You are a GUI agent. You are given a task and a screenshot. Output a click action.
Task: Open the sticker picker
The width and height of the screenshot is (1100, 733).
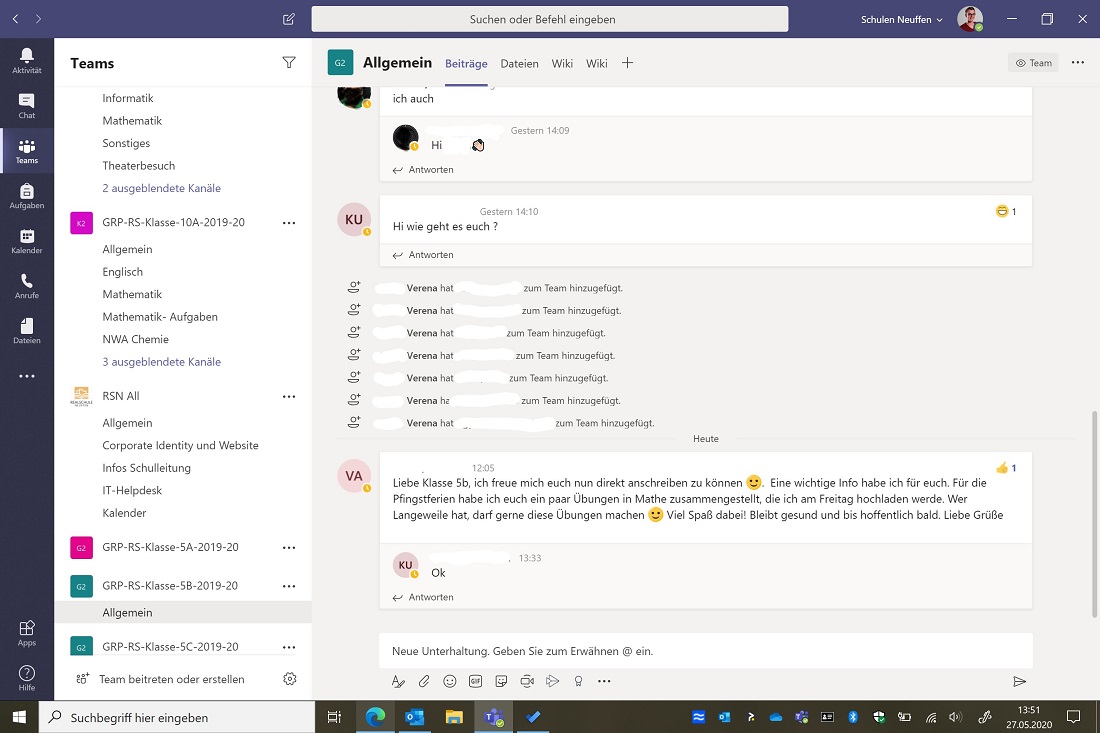click(500, 681)
